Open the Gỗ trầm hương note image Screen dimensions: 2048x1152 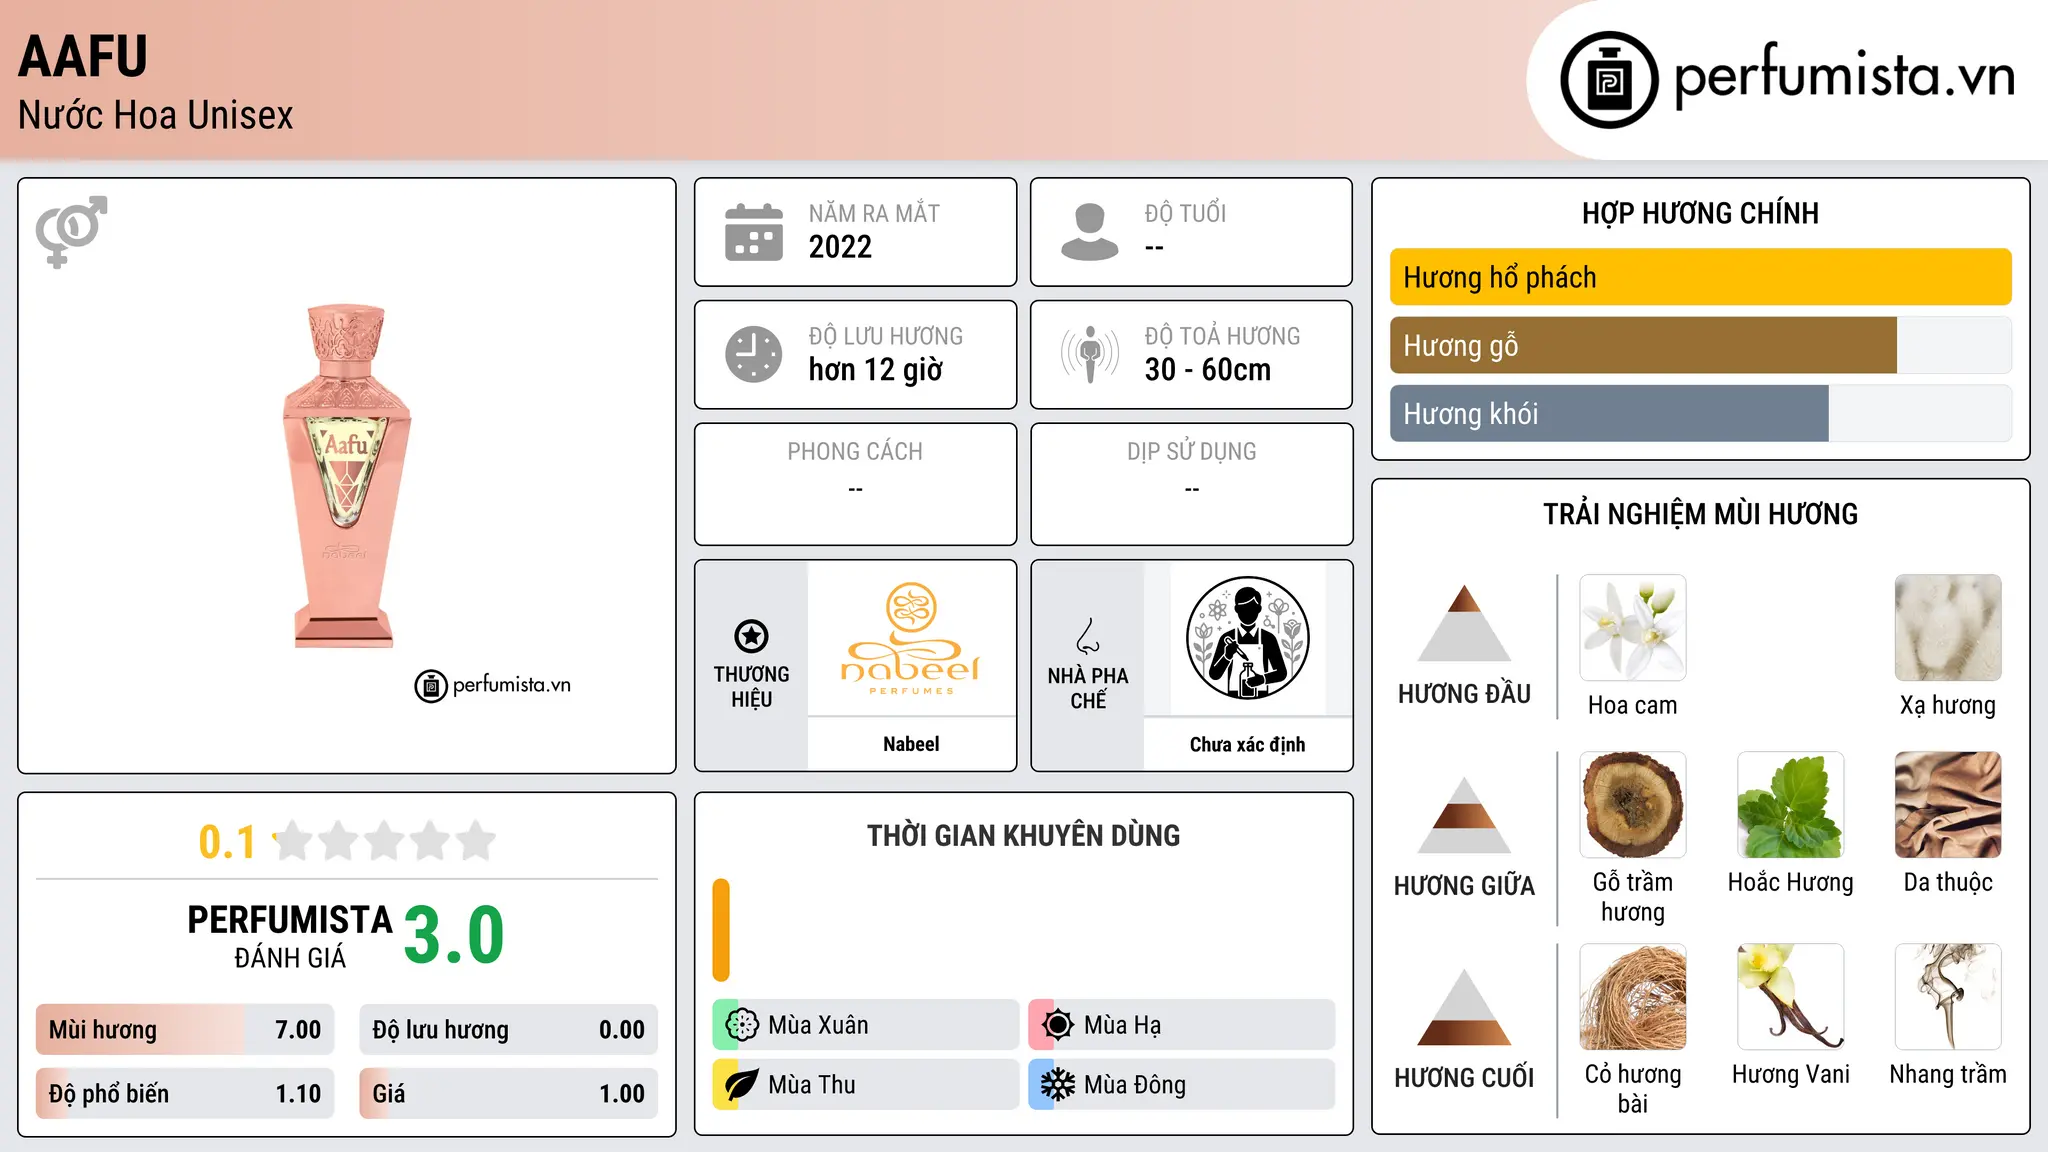pyautogui.click(x=1633, y=805)
